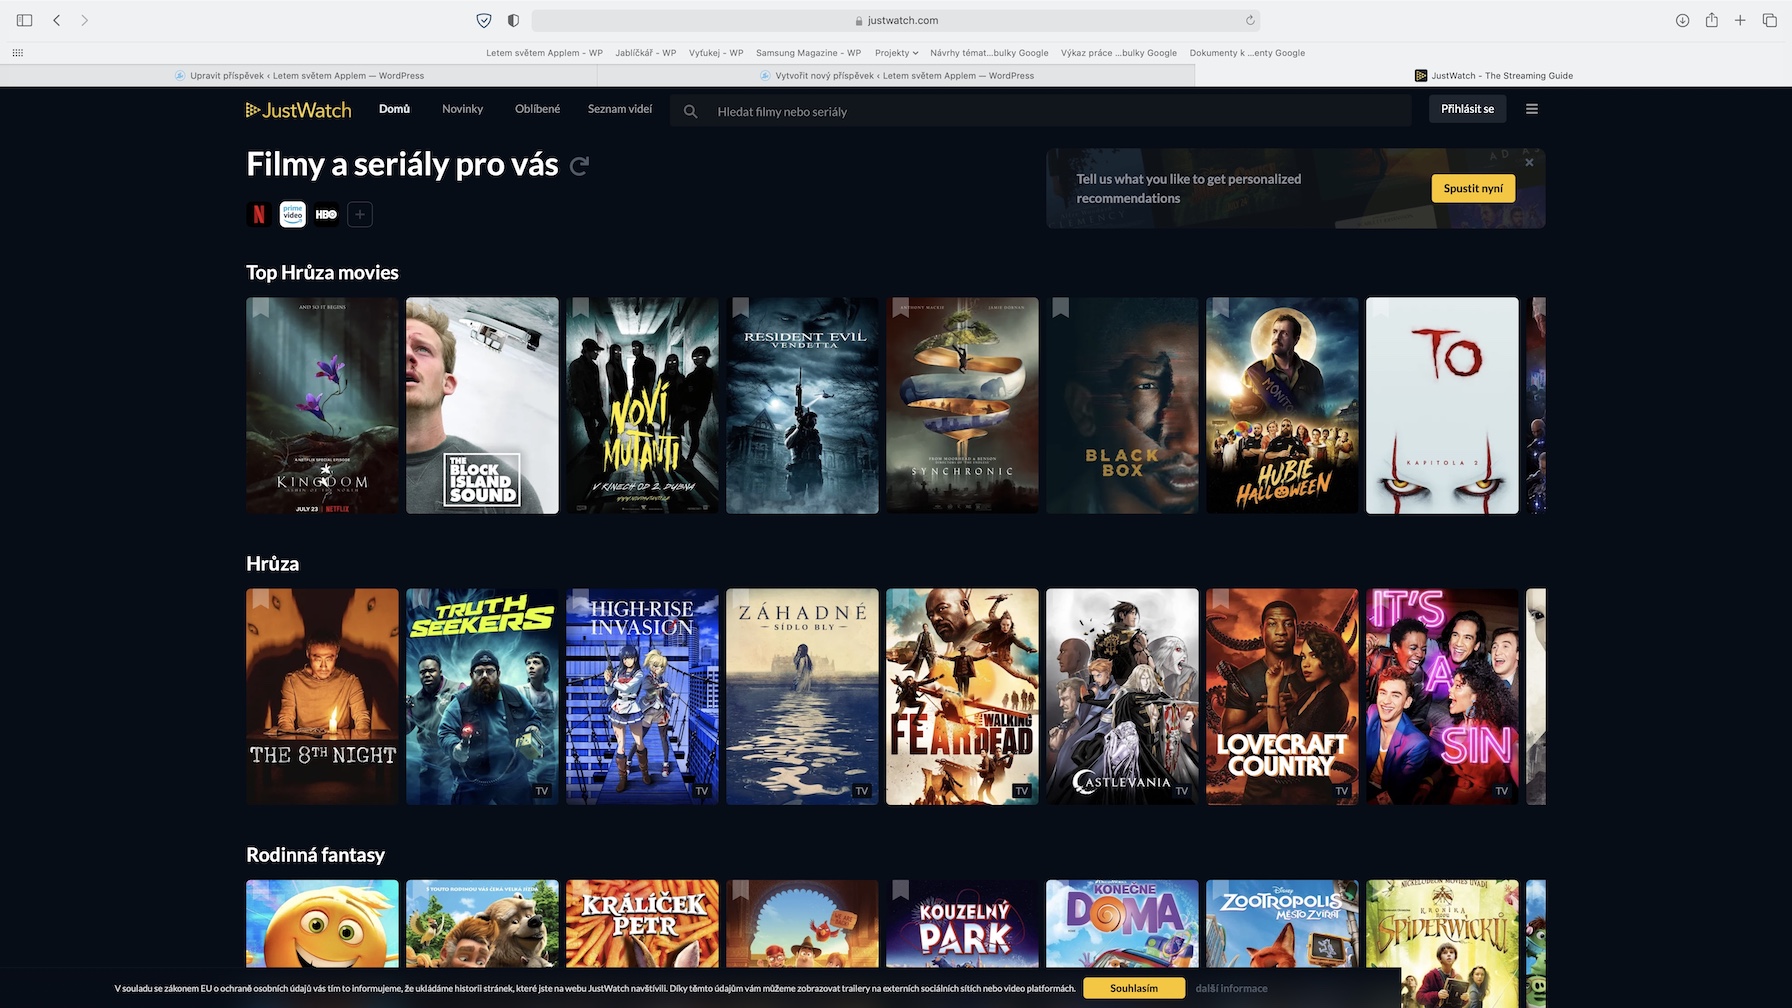Open the Vyfukej - WP bookmark
1792x1008 pixels.
click(x=716, y=53)
